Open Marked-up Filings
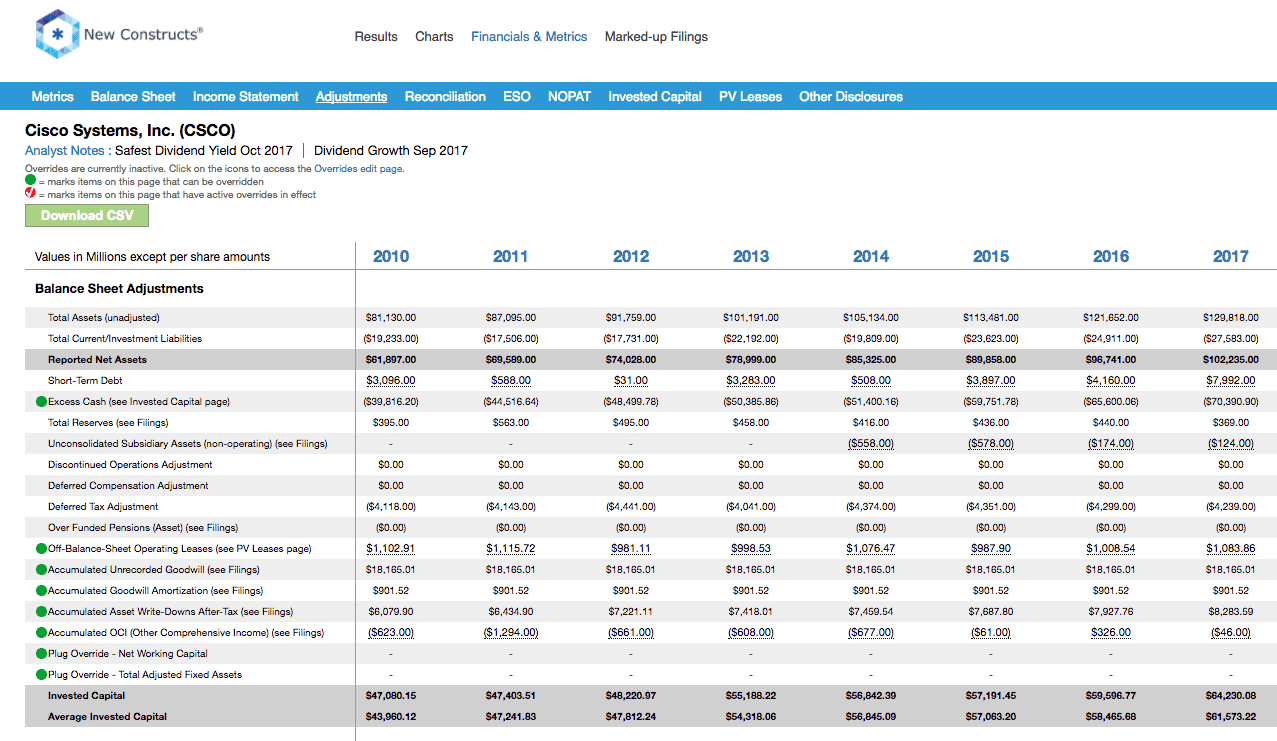The height and width of the screenshot is (741, 1277). click(656, 37)
